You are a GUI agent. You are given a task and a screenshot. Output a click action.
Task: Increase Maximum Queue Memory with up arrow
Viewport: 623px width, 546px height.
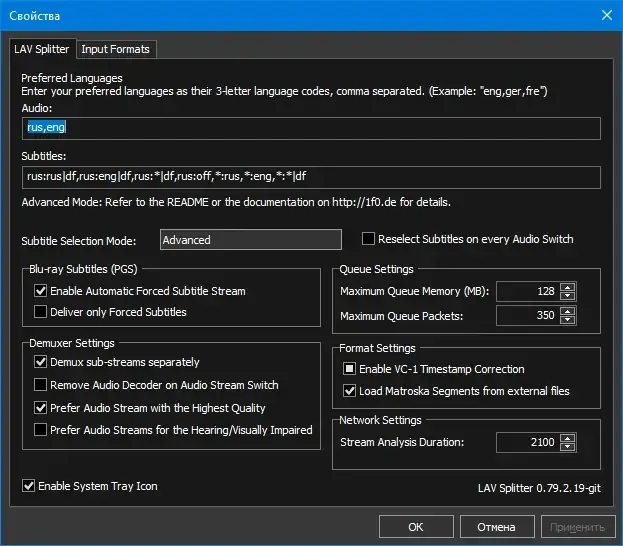coord(567,287)
